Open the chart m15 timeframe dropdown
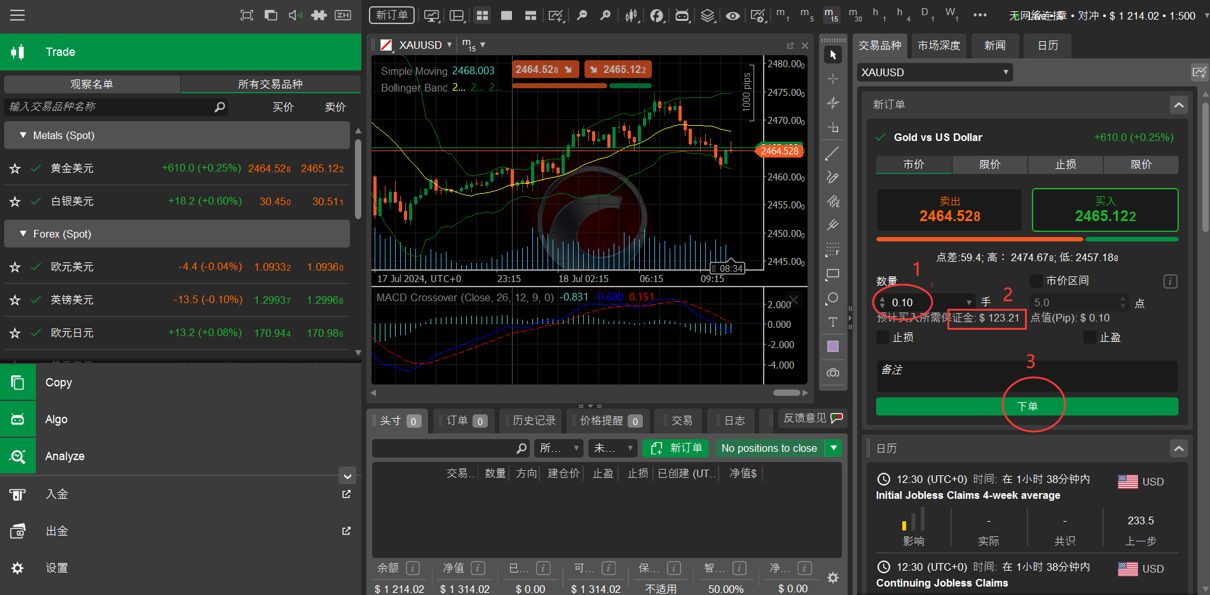1210x595 pixels. pyautogui.click(x=482, y=45)
